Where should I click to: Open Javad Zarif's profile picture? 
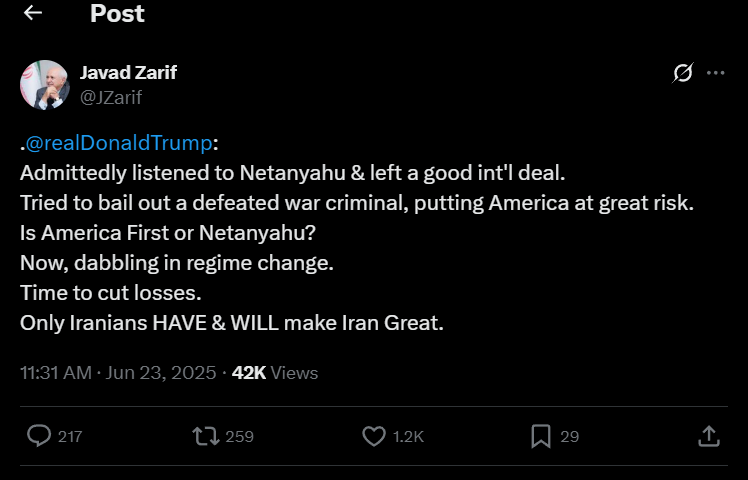click(44, 85)
